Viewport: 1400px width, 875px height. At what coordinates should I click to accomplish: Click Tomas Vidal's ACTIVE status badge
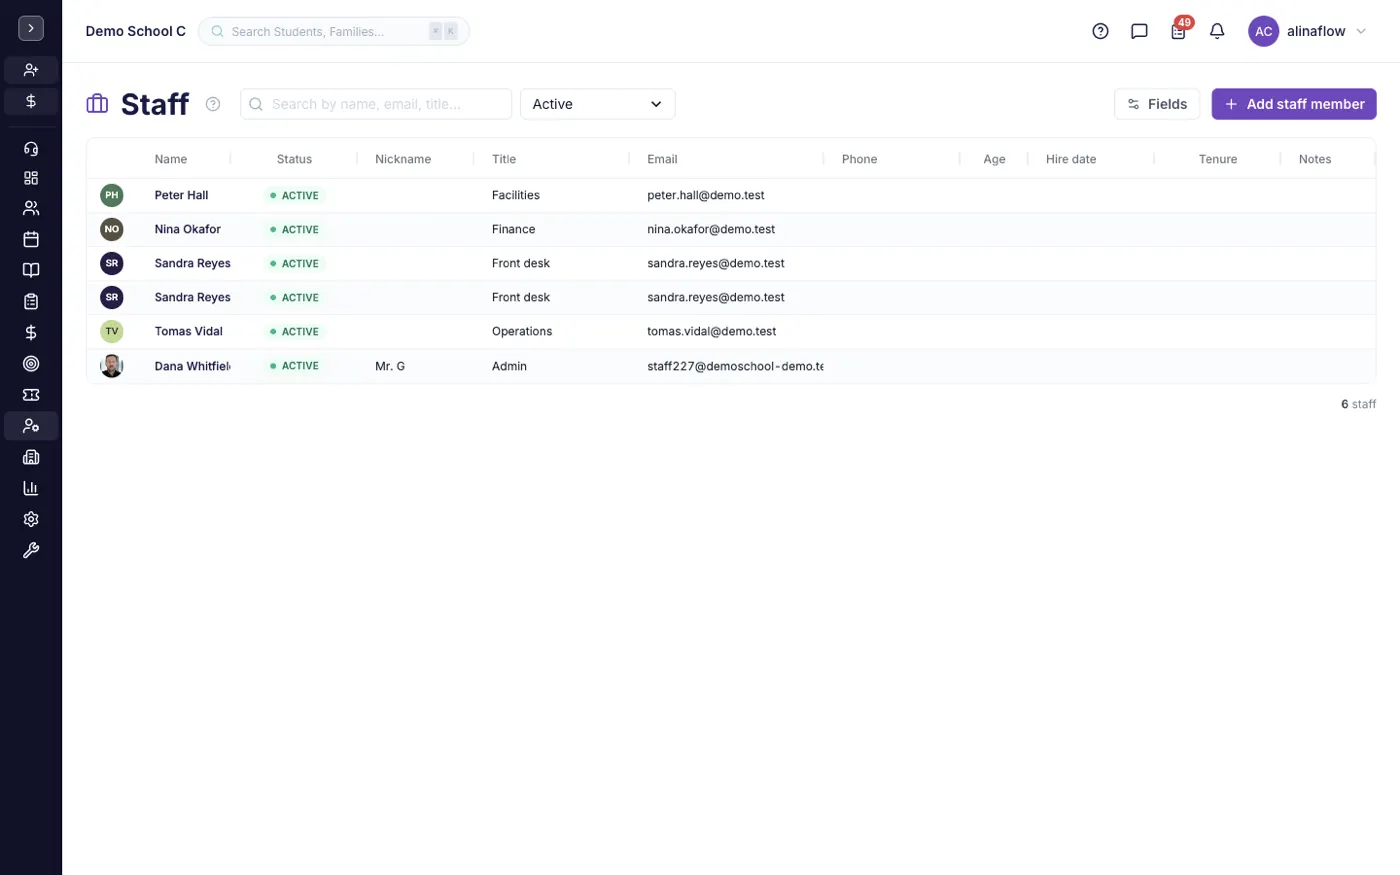(294, 332)
